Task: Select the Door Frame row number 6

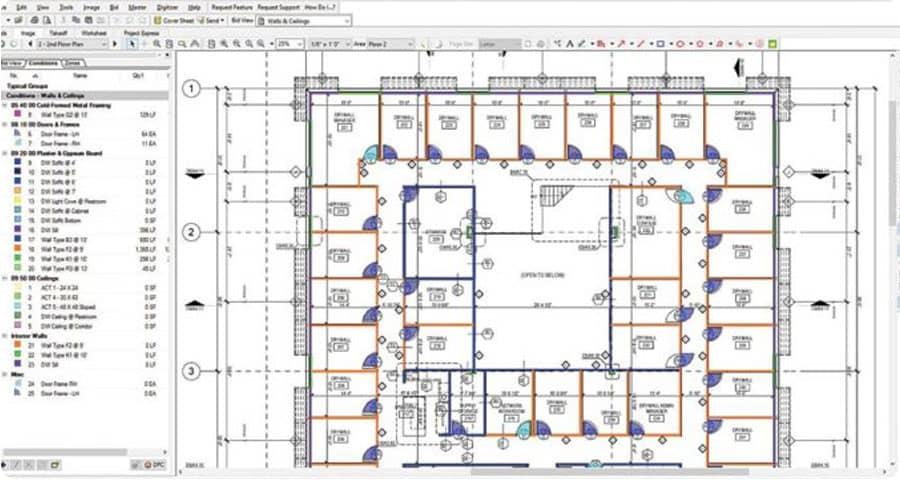Action: pyautogui.click(x=85, y=134)
